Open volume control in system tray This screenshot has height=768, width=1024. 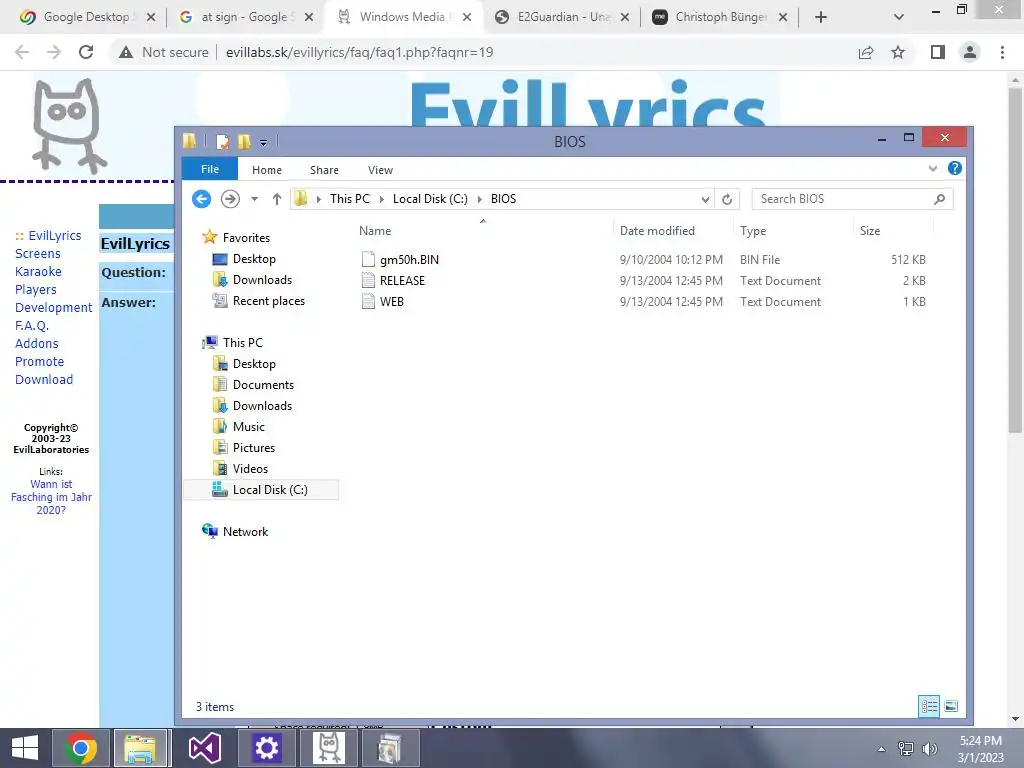coord(929,748)
